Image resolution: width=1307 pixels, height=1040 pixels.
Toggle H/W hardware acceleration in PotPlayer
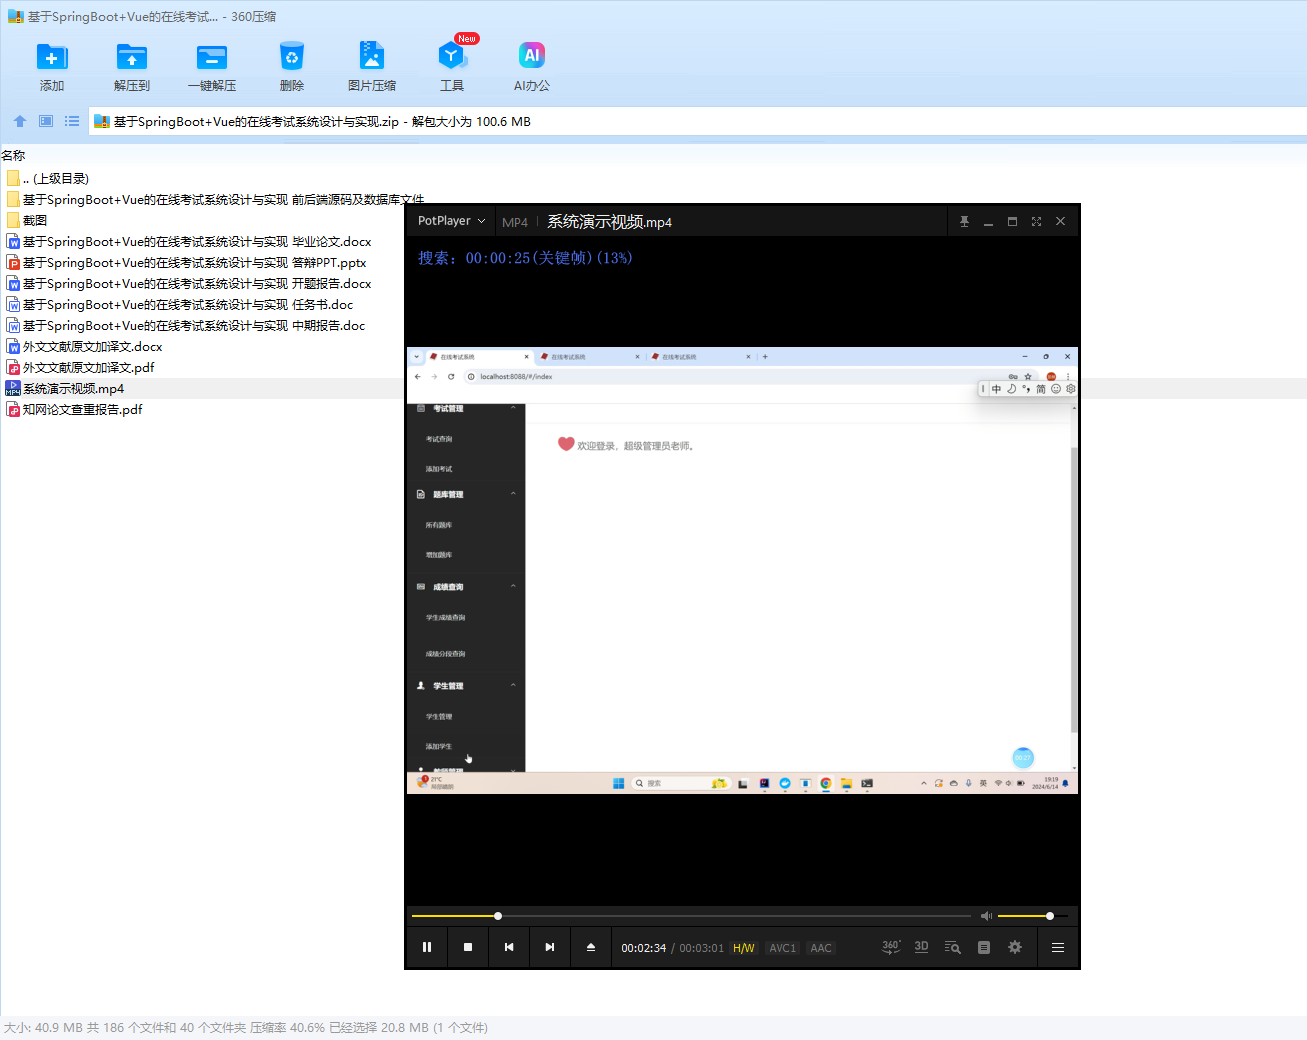point(744,948)
